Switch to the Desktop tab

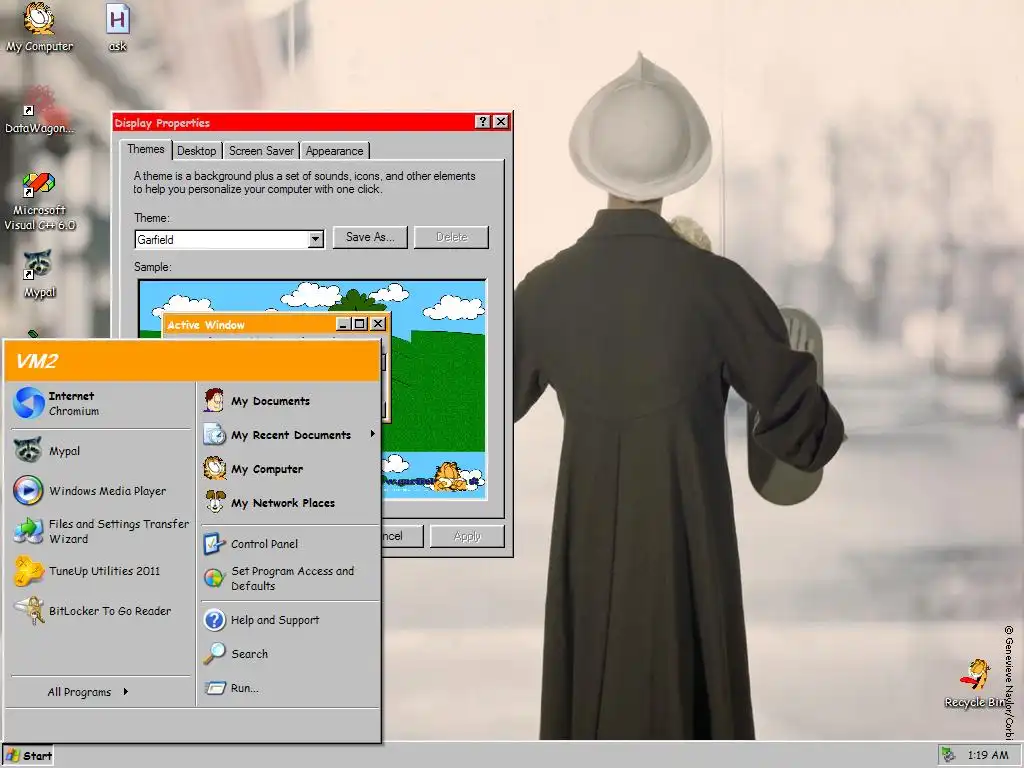click(197, 151)
